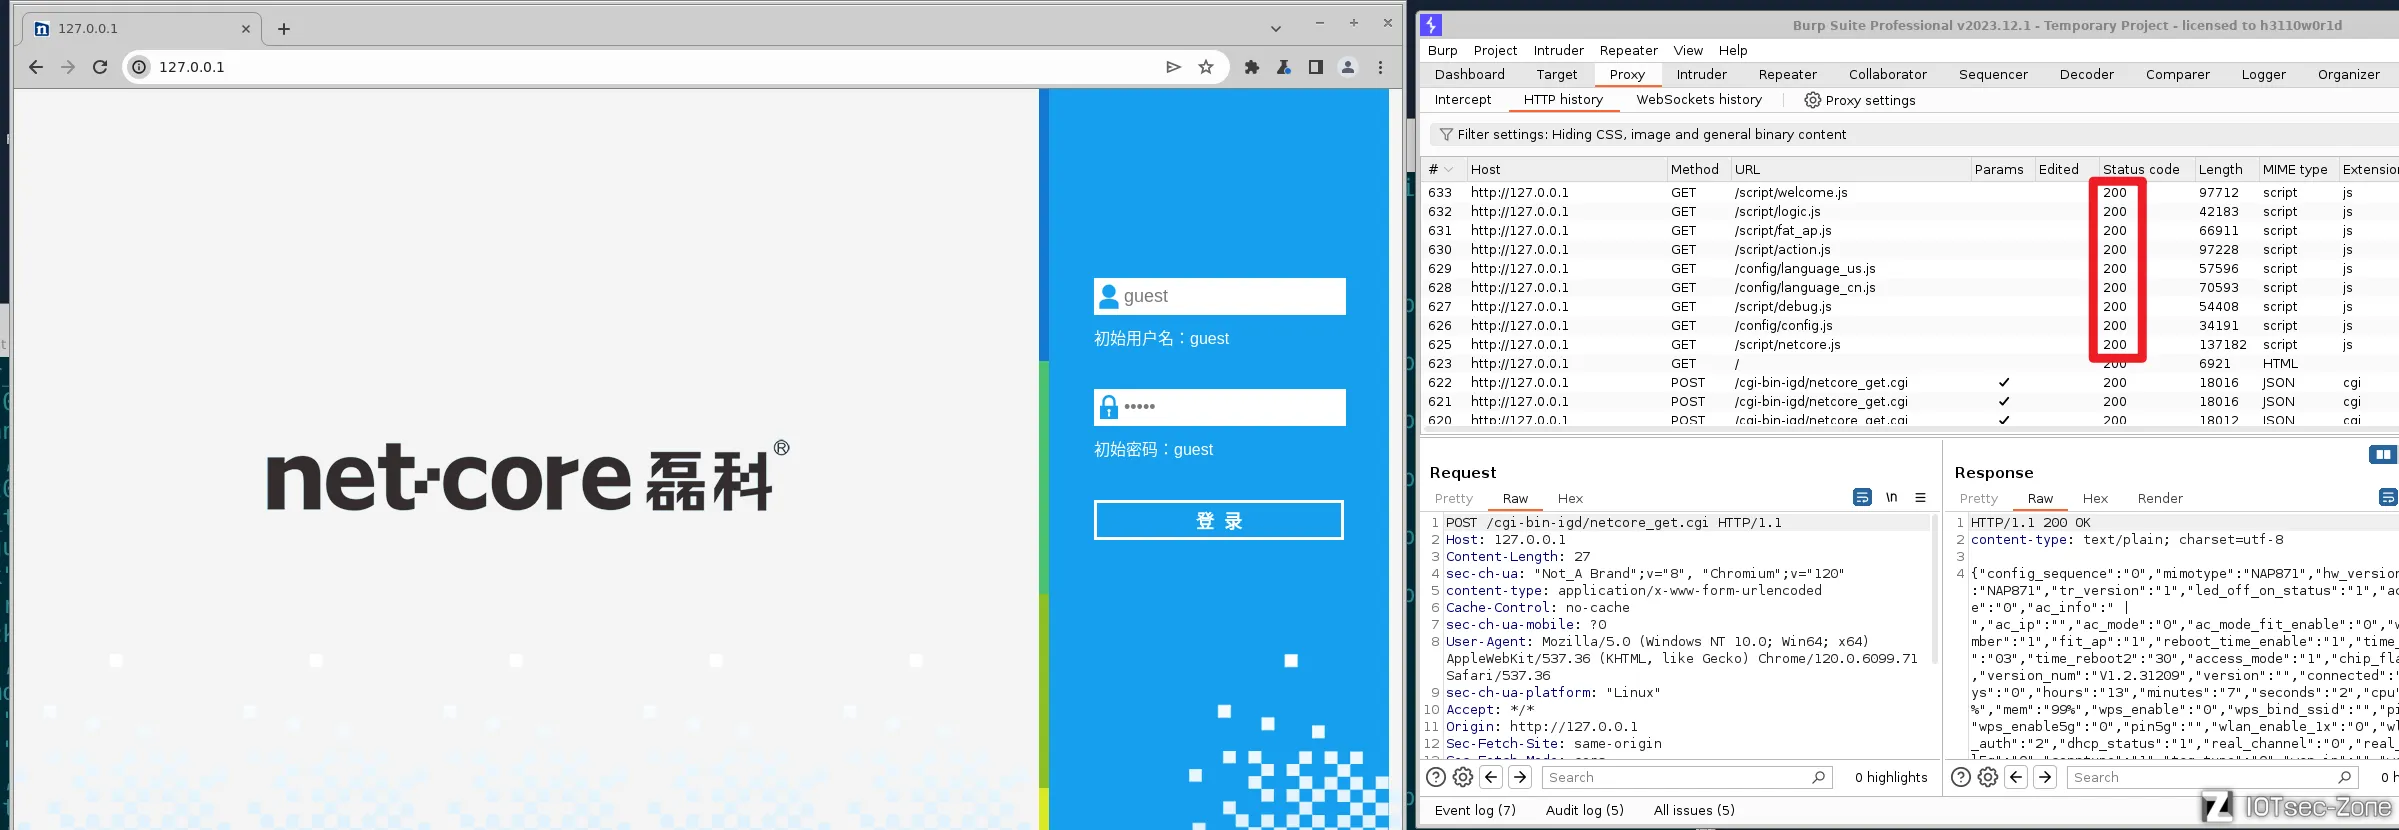
Task: Reload the 127.0.0.1 page
Action: point(100,67)
